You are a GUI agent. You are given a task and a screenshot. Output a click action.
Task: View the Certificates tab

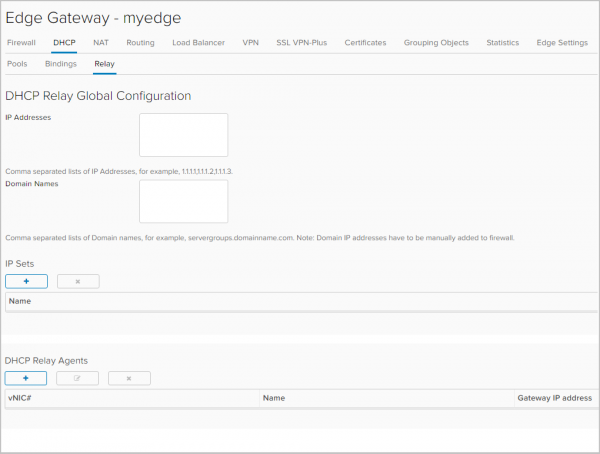365,43
